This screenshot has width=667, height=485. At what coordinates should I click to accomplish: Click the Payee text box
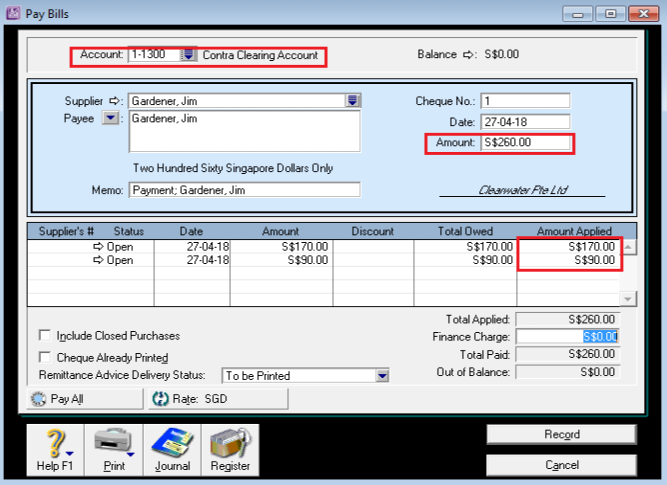[x=245, y=131]
